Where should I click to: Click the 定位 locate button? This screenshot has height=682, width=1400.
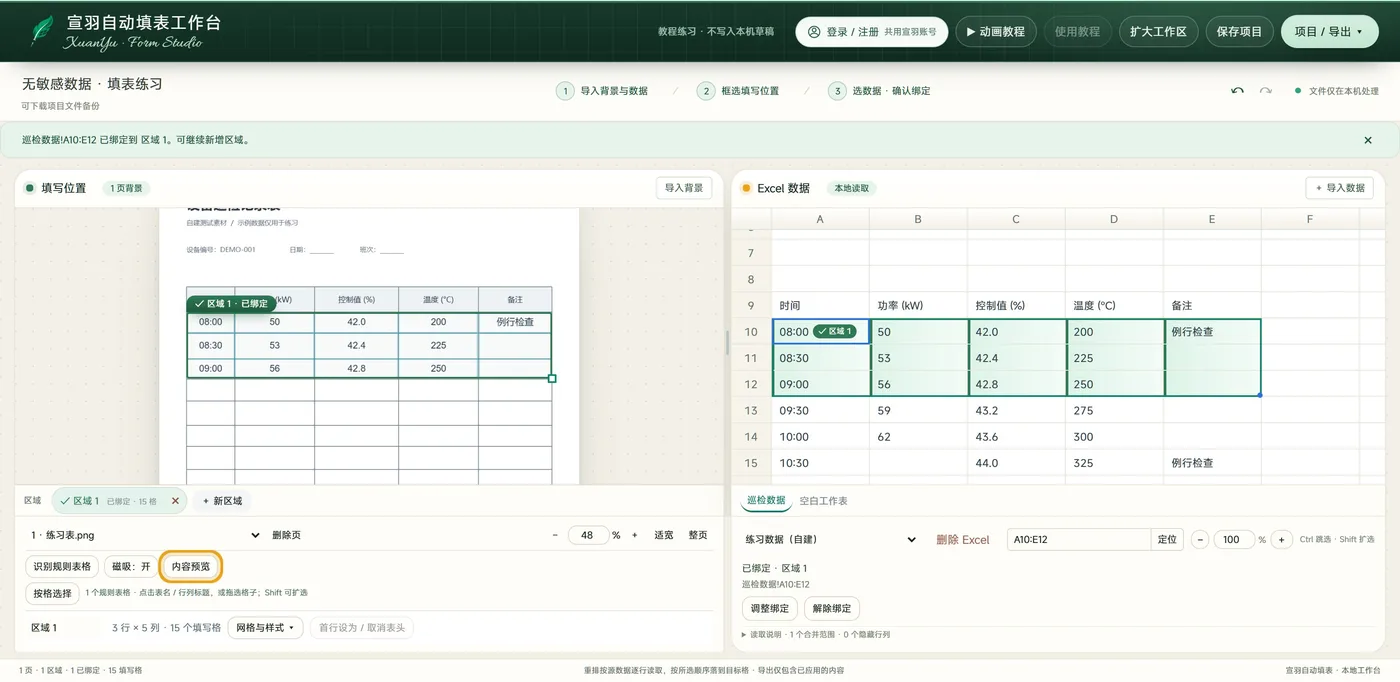point(1167,539)
